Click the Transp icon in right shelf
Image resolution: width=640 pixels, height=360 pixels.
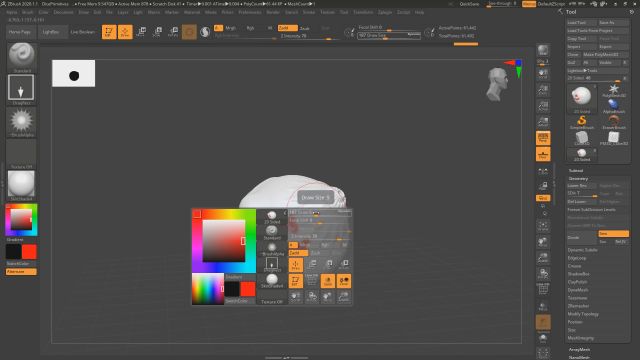[x=543, y=306]
